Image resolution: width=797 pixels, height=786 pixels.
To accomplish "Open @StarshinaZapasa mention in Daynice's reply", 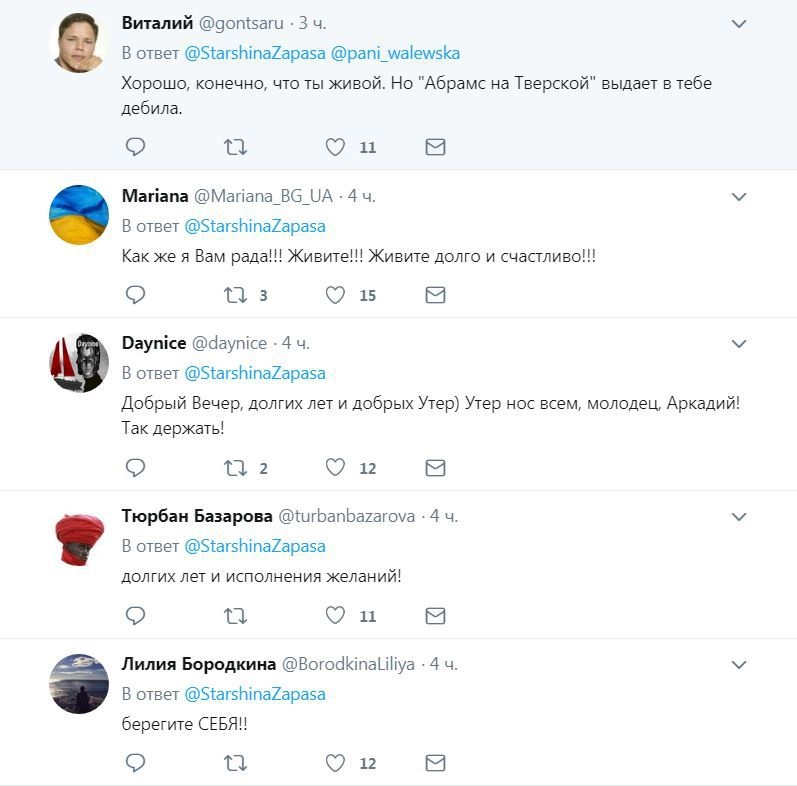I will click(x=255, y=373).
